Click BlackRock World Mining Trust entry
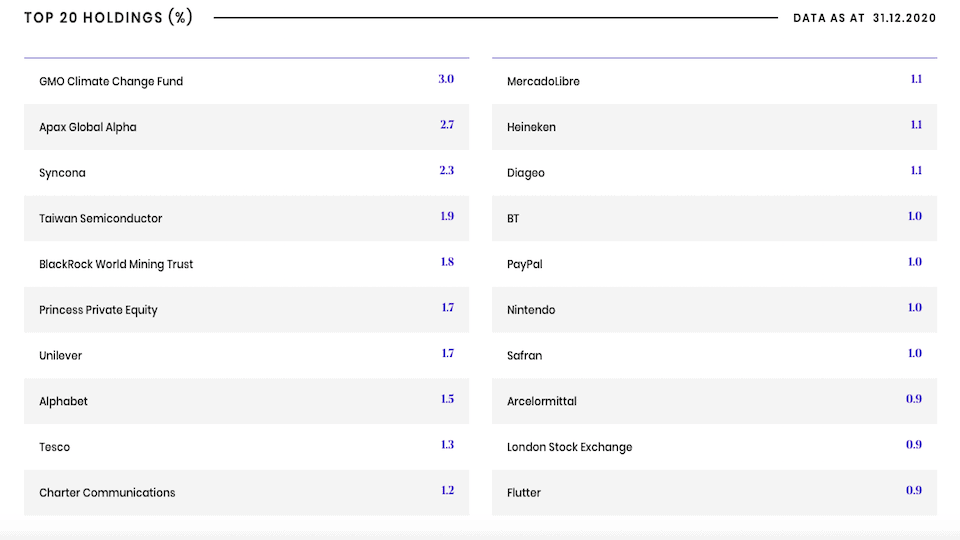This screenshot has width=960, height=540. click(x=116, y=265)
